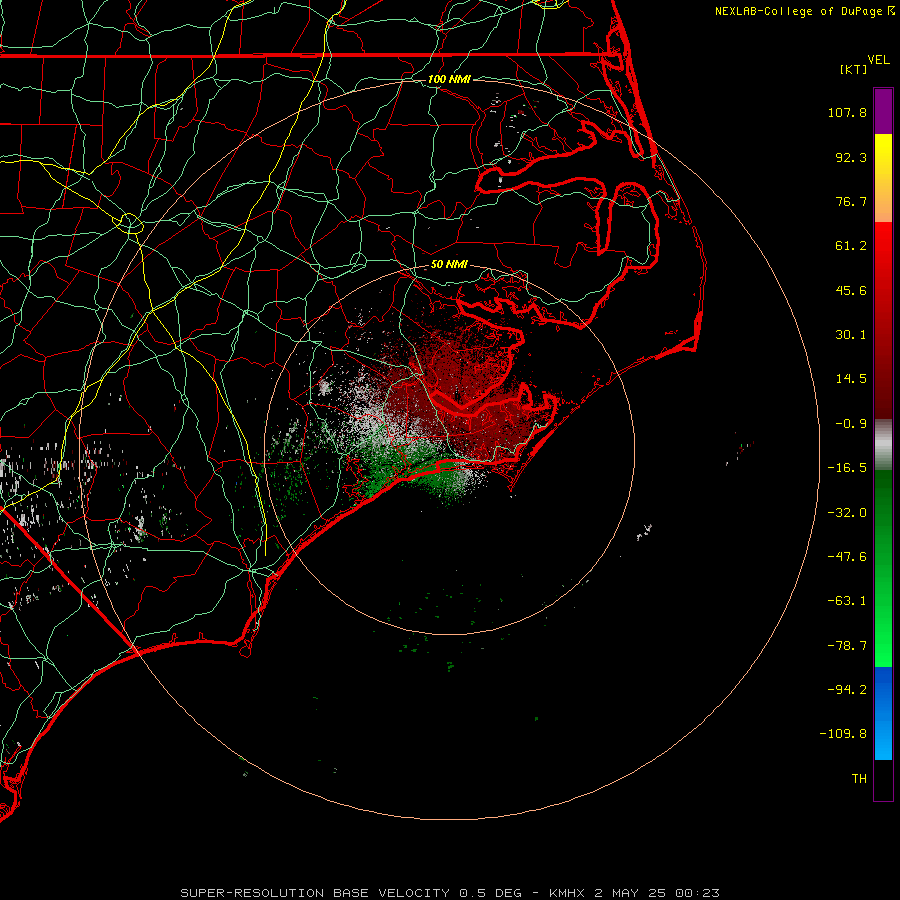
Task: Click the 76.7 velocity scale value
Action: (x=851, y=201)
